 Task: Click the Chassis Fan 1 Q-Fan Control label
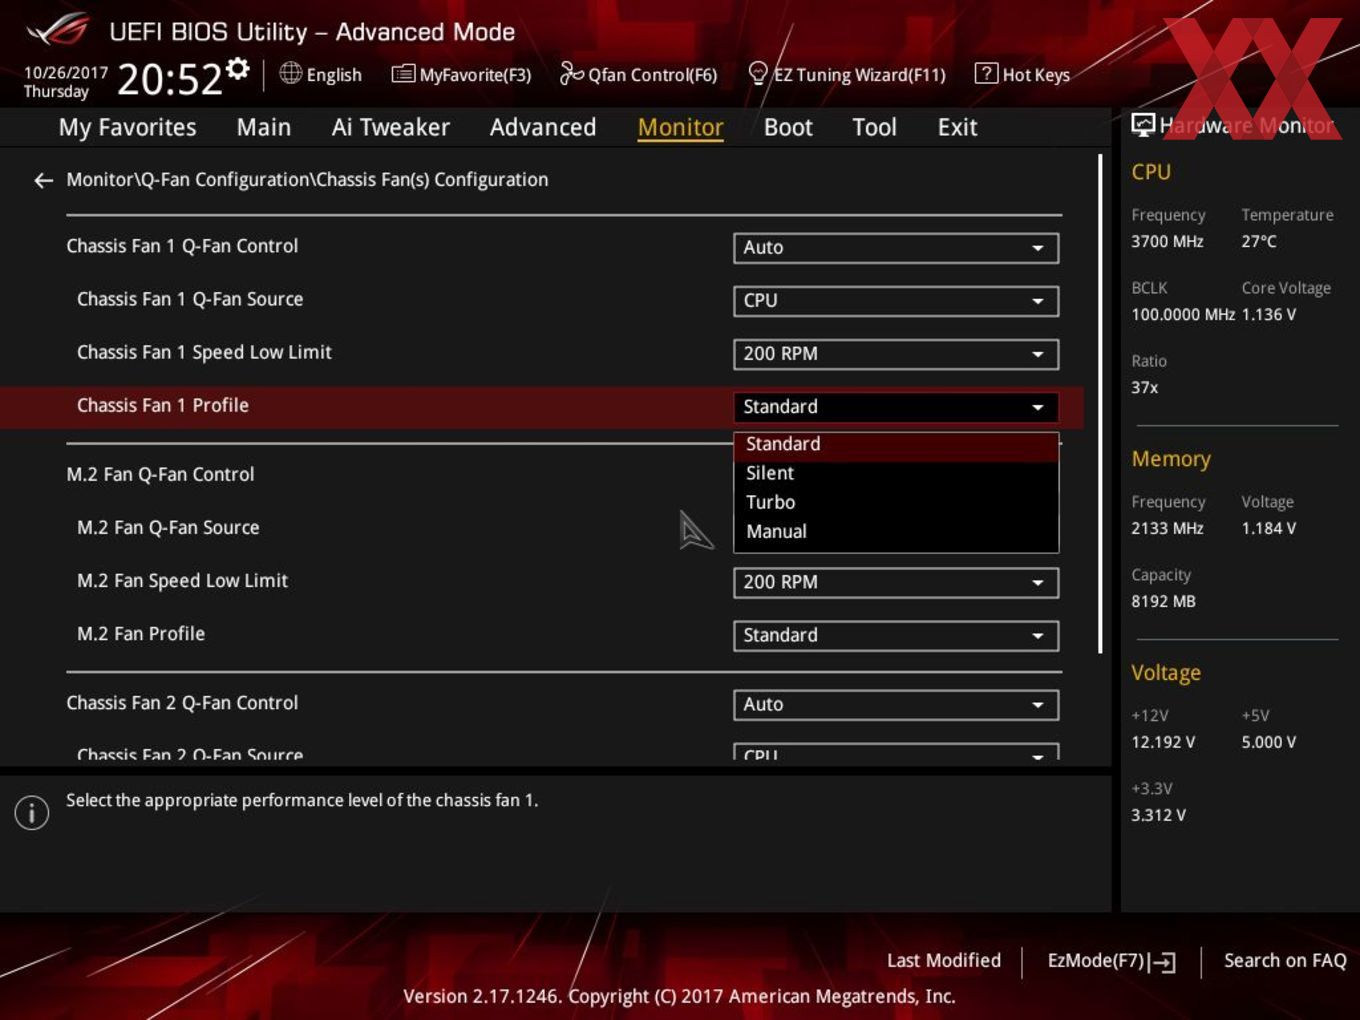click(182, 247)
